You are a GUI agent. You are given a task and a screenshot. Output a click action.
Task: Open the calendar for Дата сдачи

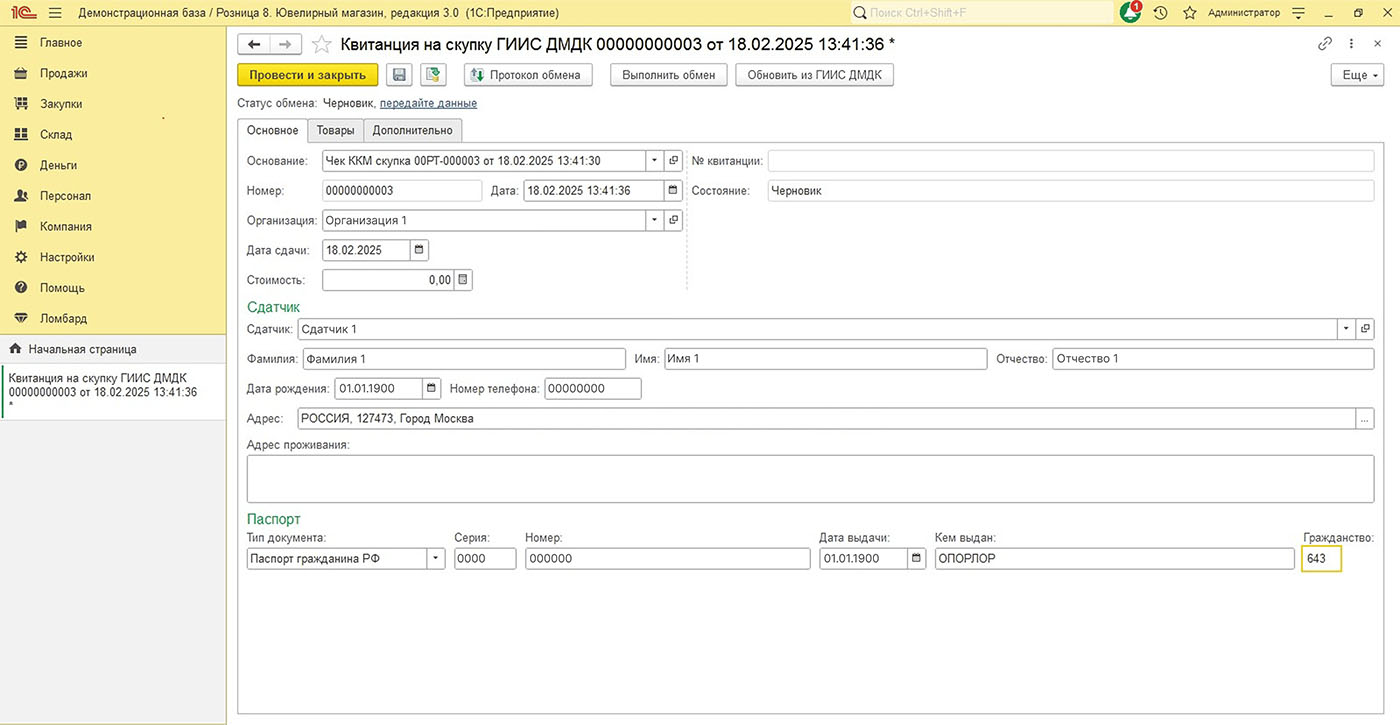point(420,250)
